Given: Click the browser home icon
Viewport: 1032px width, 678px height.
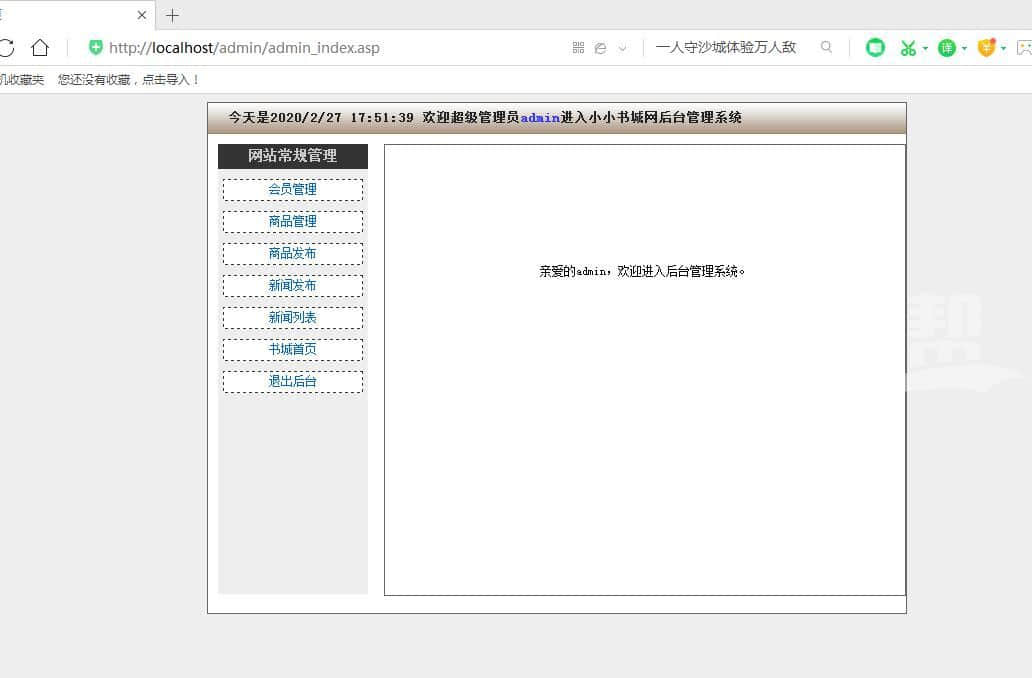Looking at the screenshot, I should click(40, 47).
